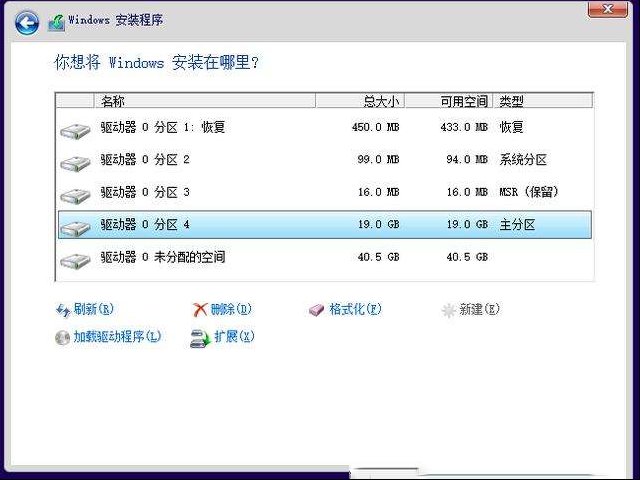Click 分区 4's 19.0 GB total size

[378, 224]
